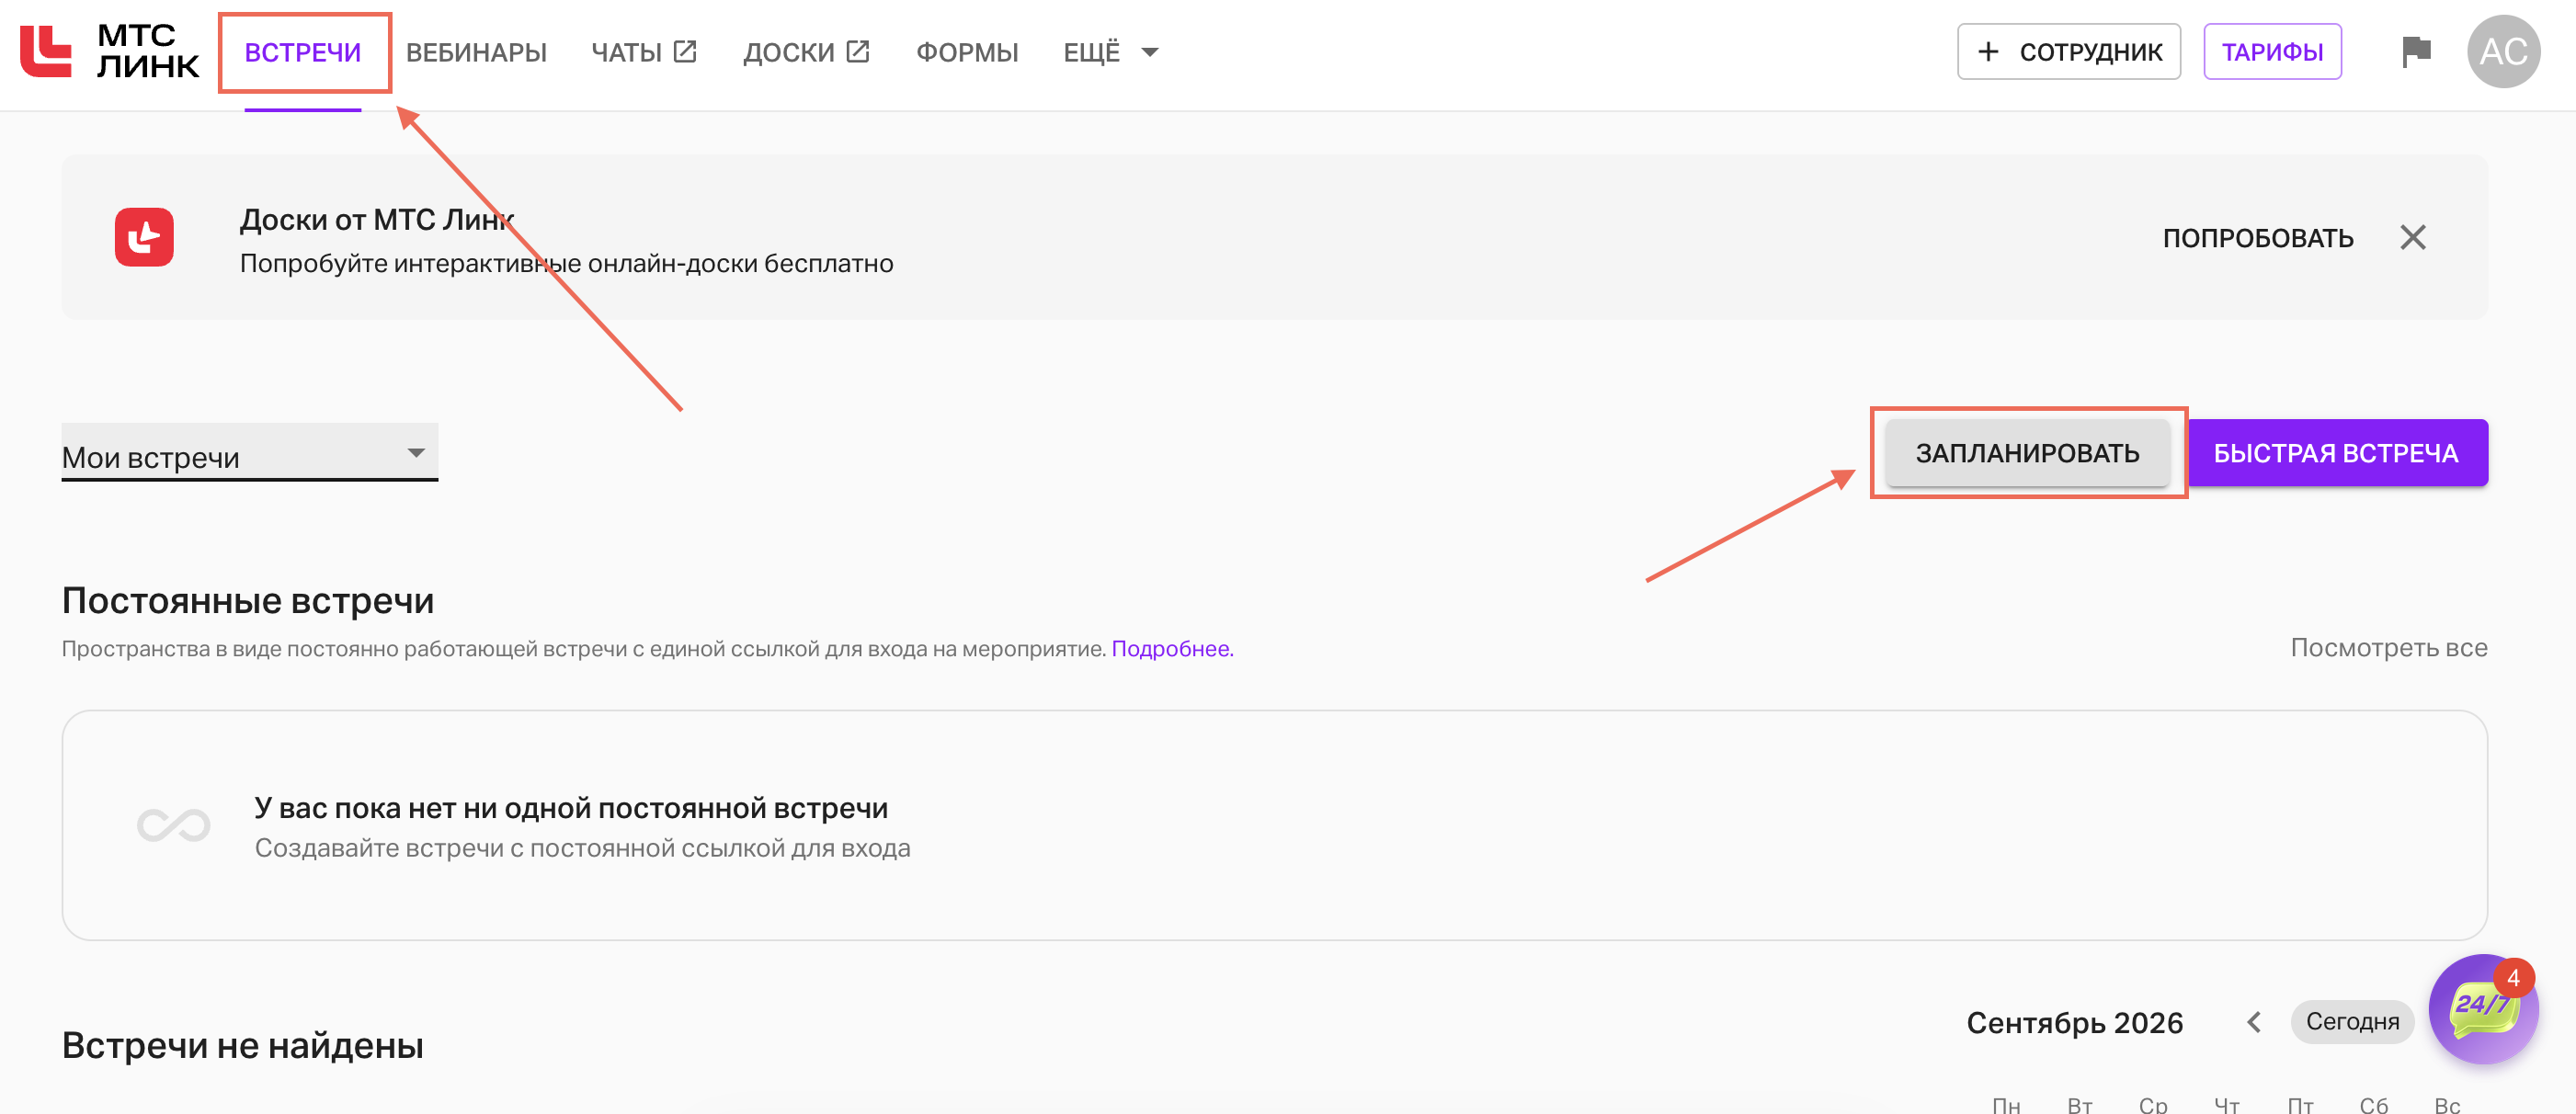Expand the Ещё menu

tap(1110, 52)
